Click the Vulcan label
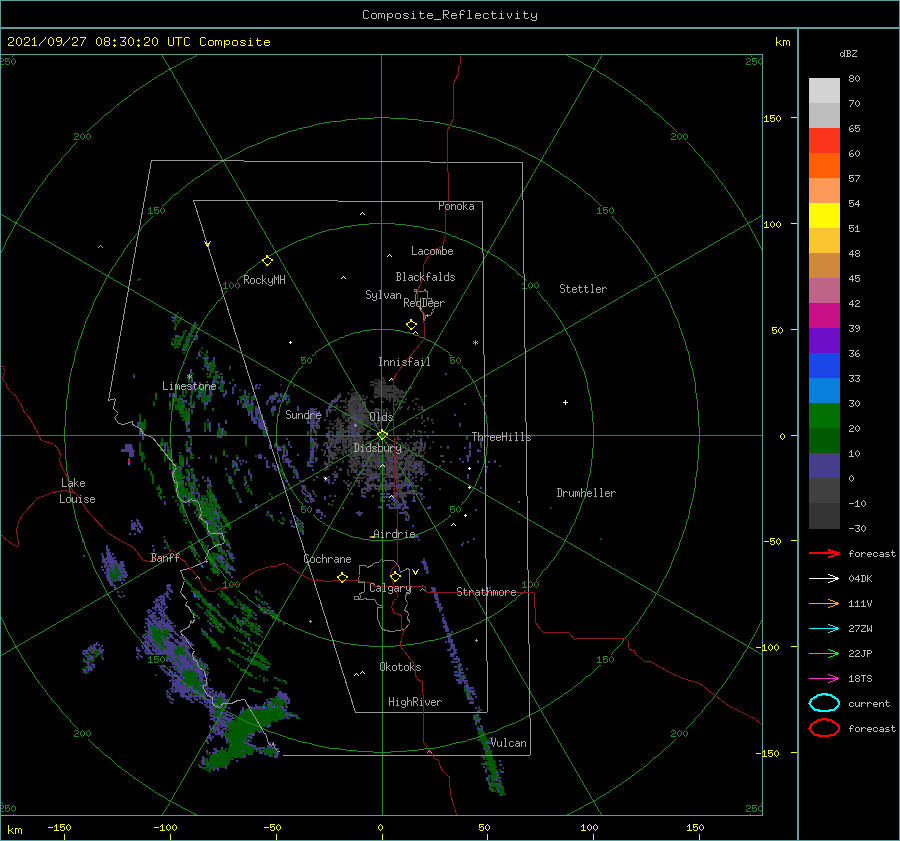Viewport: 900px width, 841px height. tap(509, 743)
